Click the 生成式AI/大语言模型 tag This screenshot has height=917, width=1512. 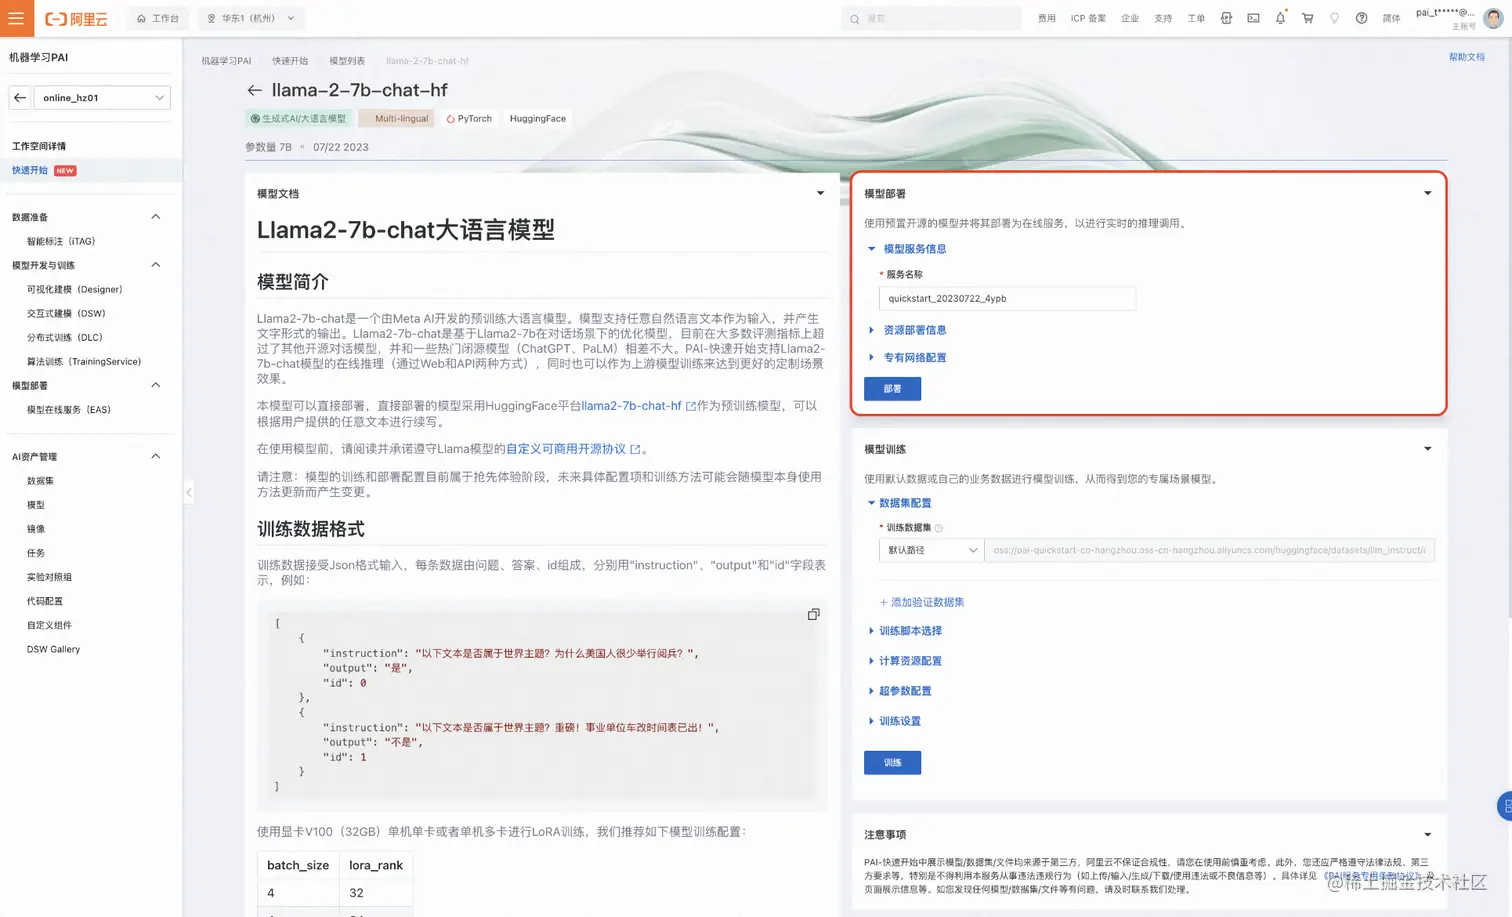click(x=298, y=118)
